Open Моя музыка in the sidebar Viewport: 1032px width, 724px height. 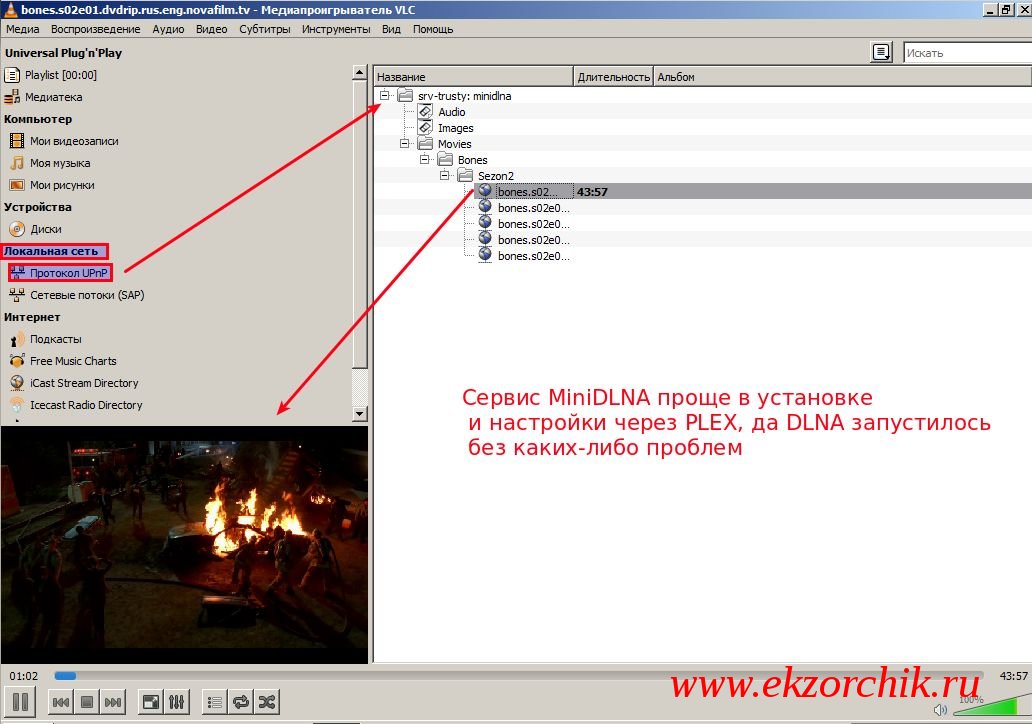(x=60, y=163)
